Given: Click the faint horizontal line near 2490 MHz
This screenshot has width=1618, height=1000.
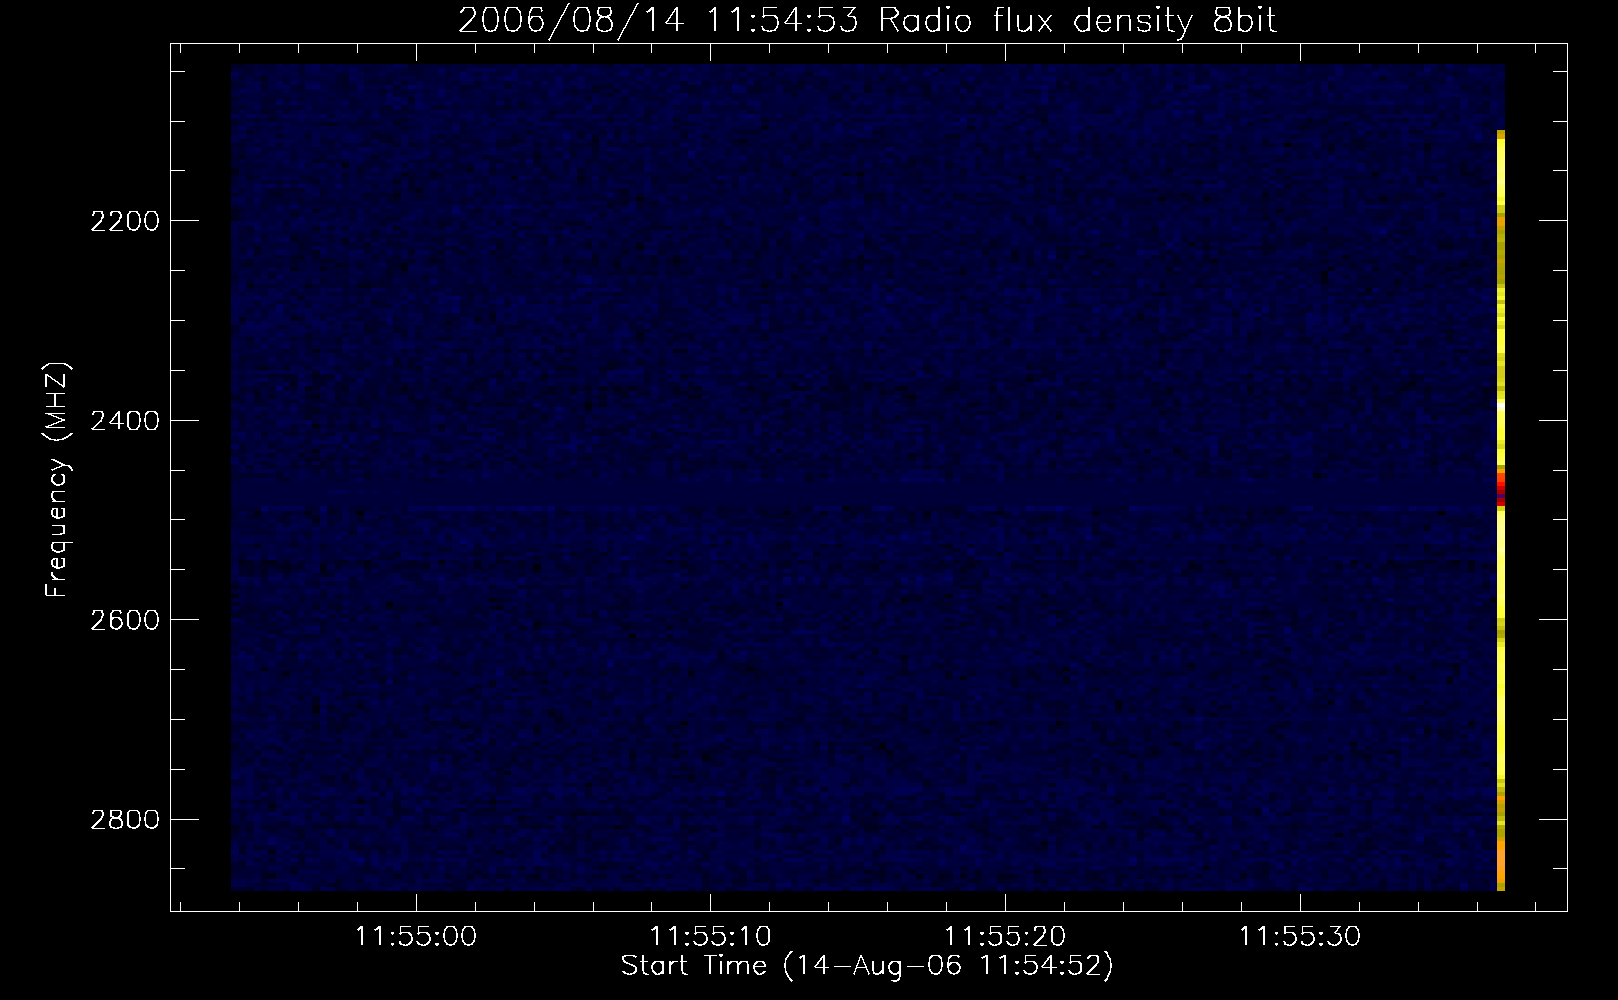Looking at the screenshot, I should click(865, 510).
